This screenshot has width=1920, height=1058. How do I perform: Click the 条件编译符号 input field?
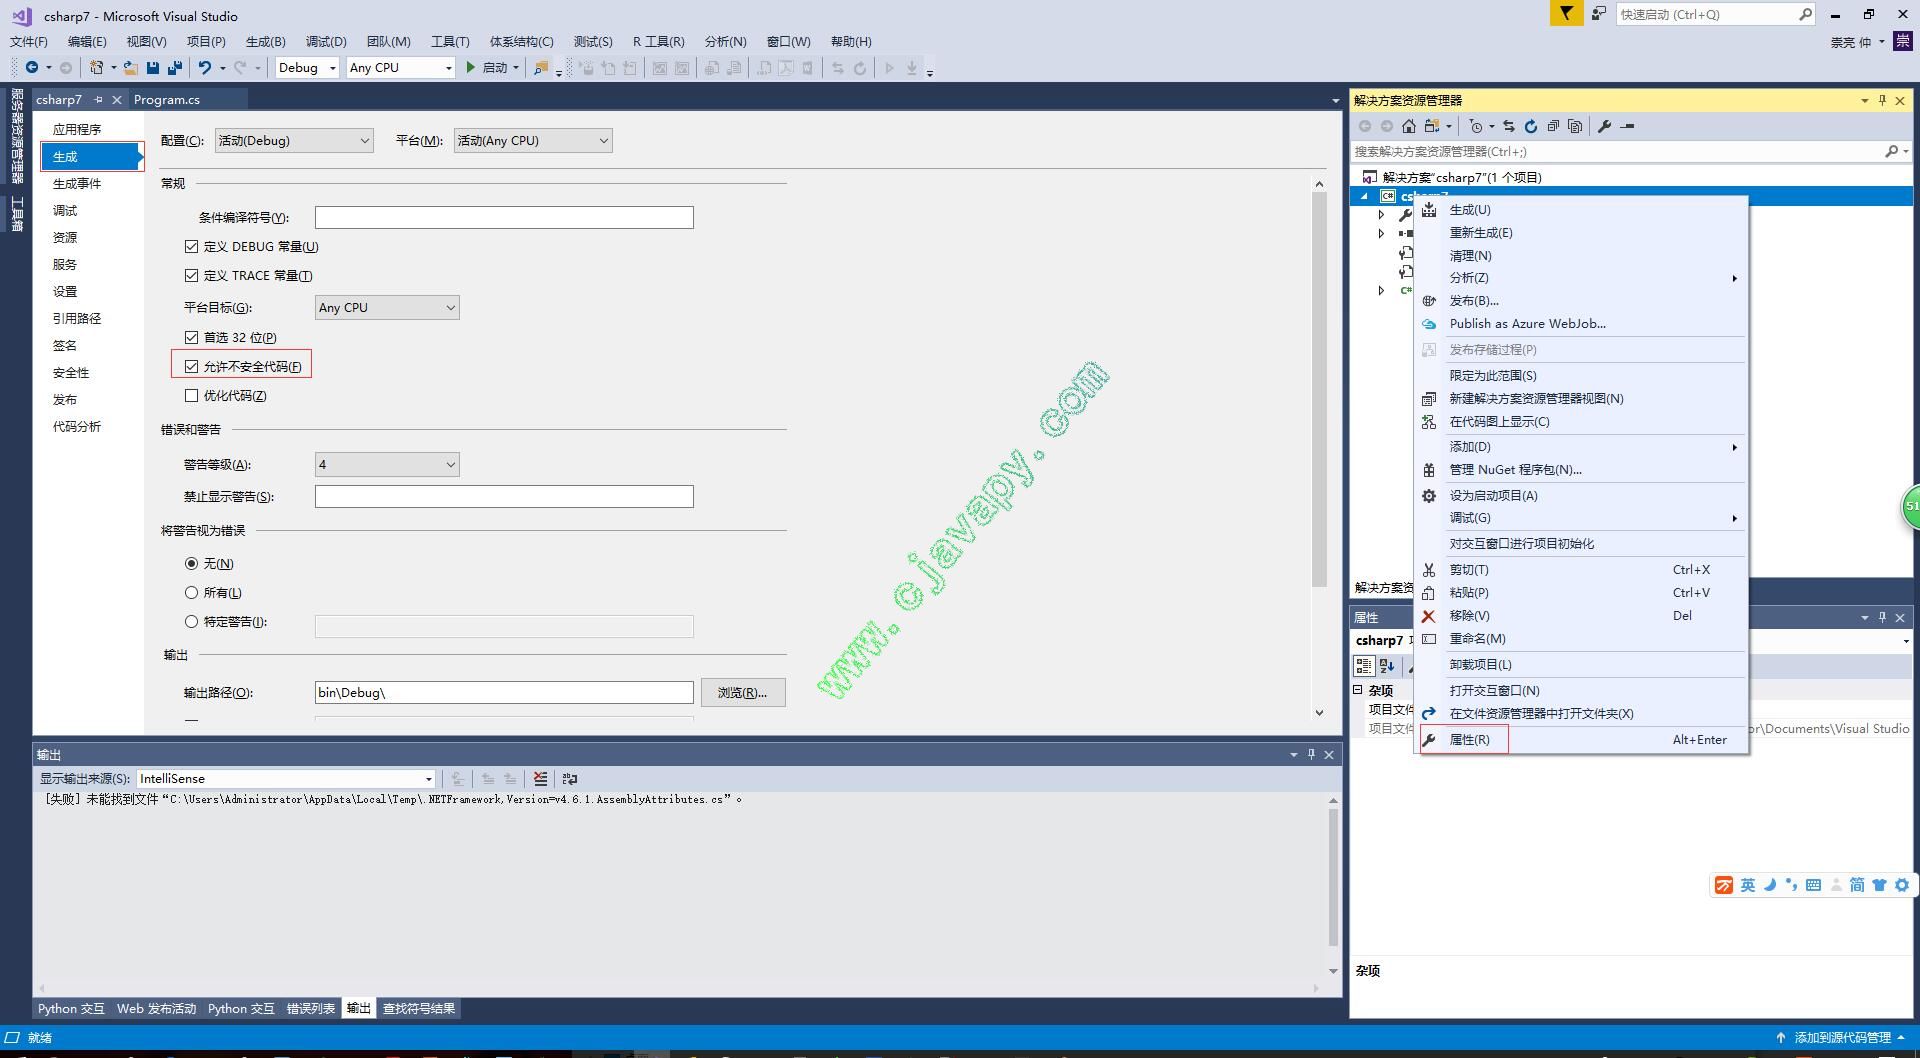(x=504, y=217)
